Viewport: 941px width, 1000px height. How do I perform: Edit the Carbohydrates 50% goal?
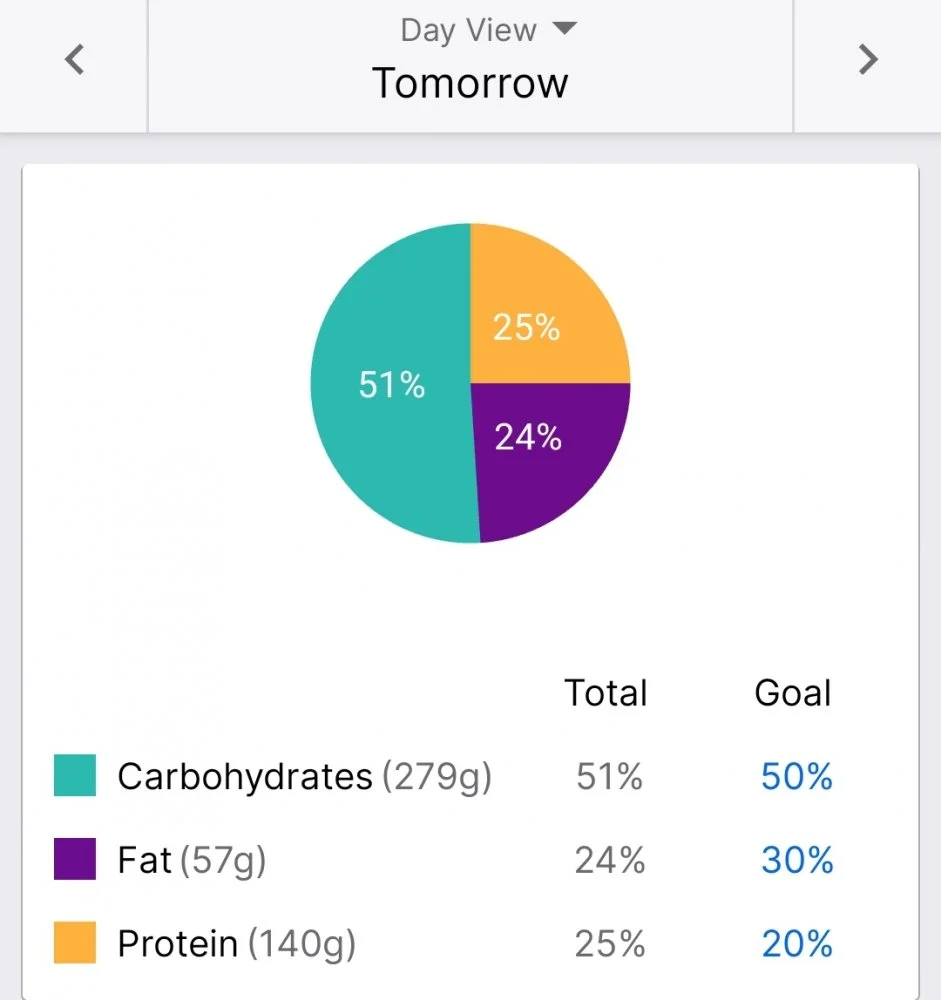click(796, 777)
